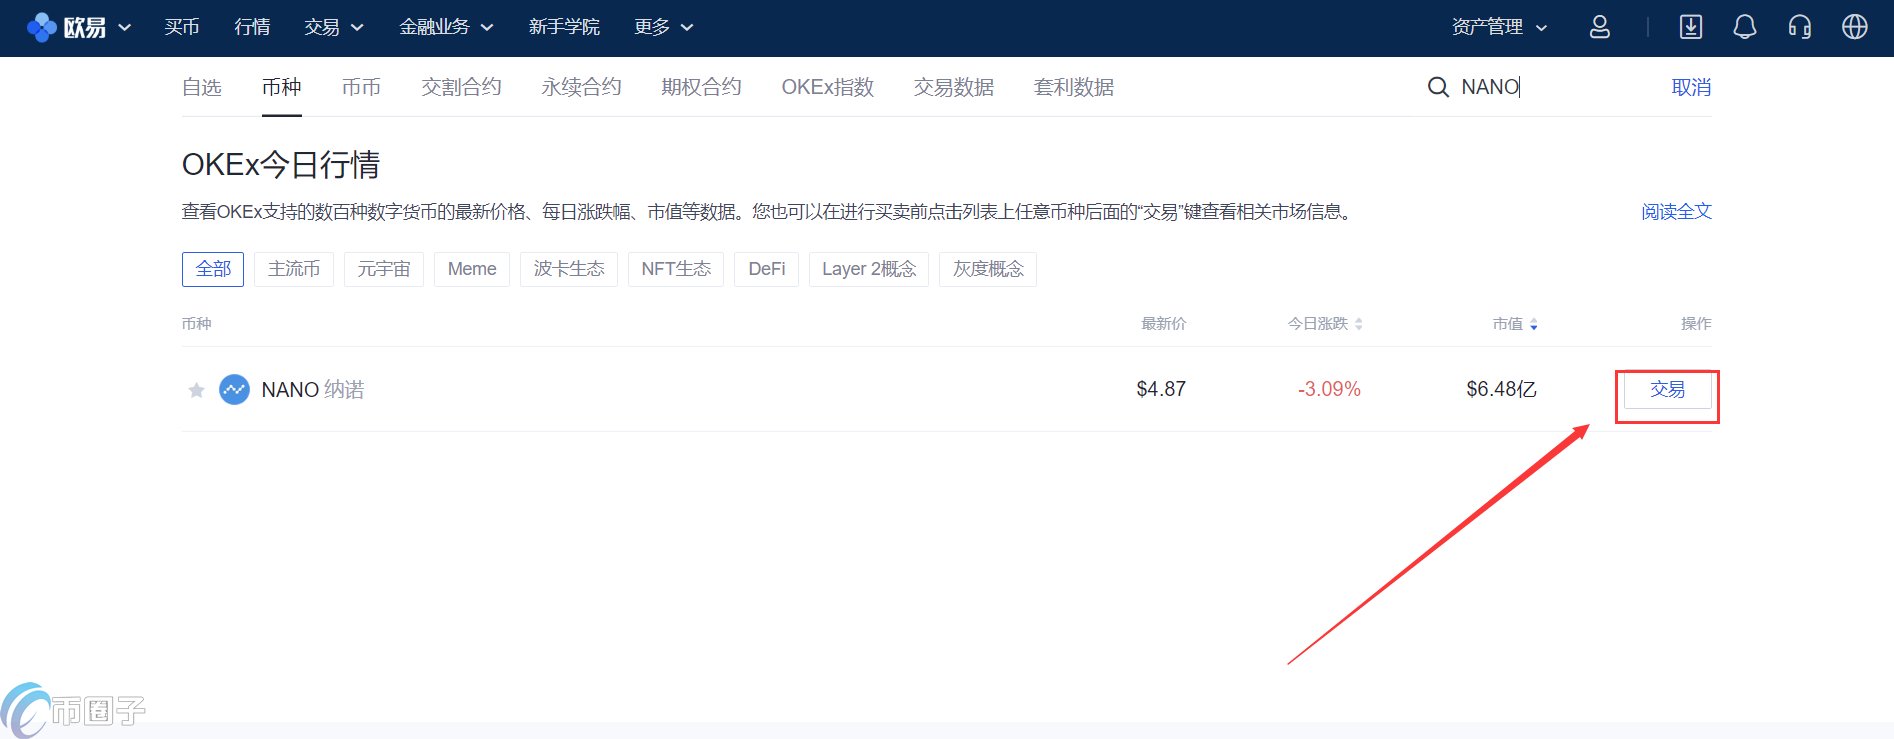
Task: Click the download app icon
Action: 1691,27
